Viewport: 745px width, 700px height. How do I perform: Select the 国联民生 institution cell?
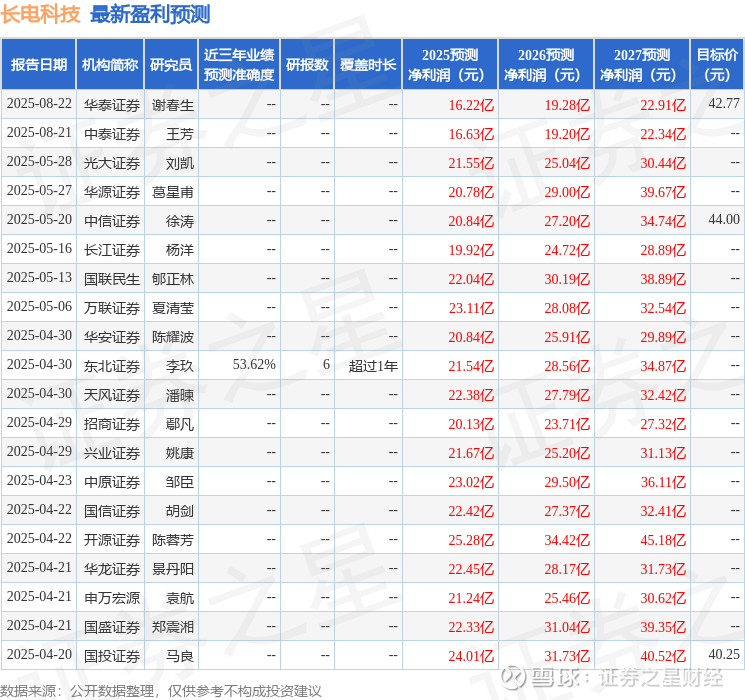point(112,279)
